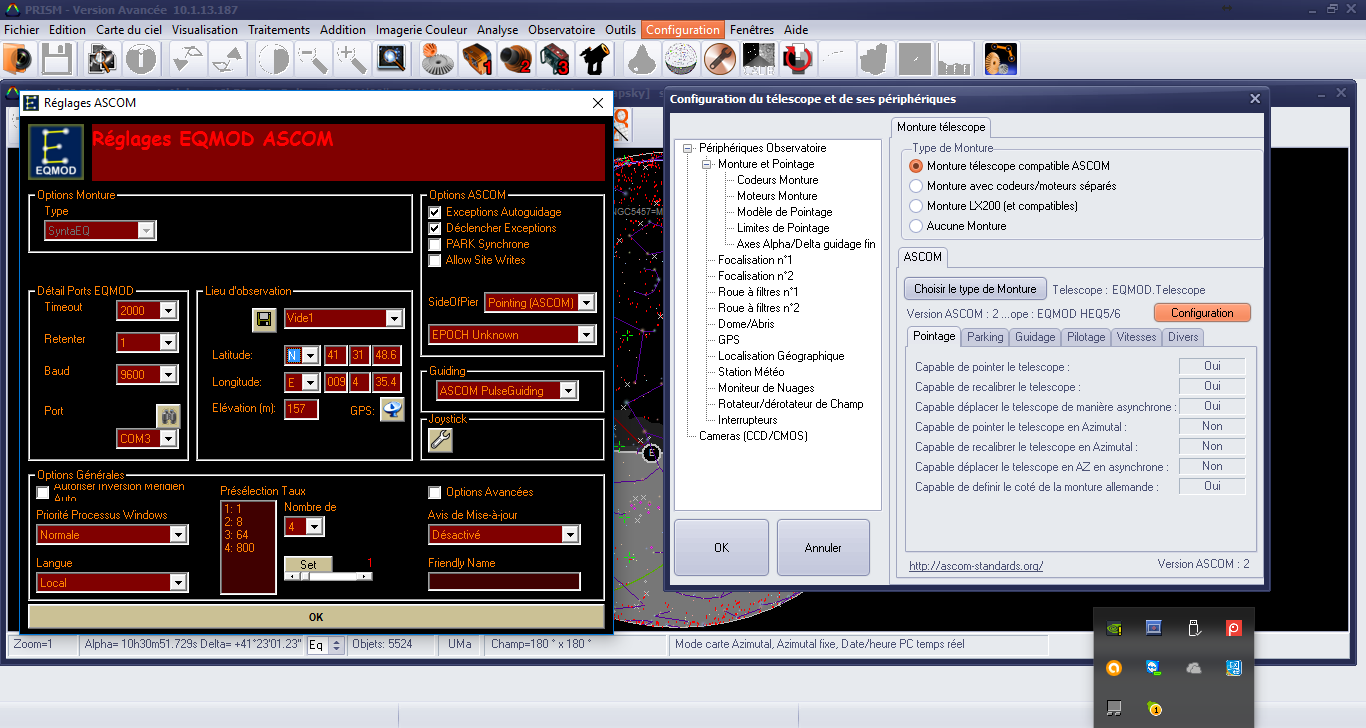
Task: Switch to the Guidage tab
Action: [x=1035, y=337]
